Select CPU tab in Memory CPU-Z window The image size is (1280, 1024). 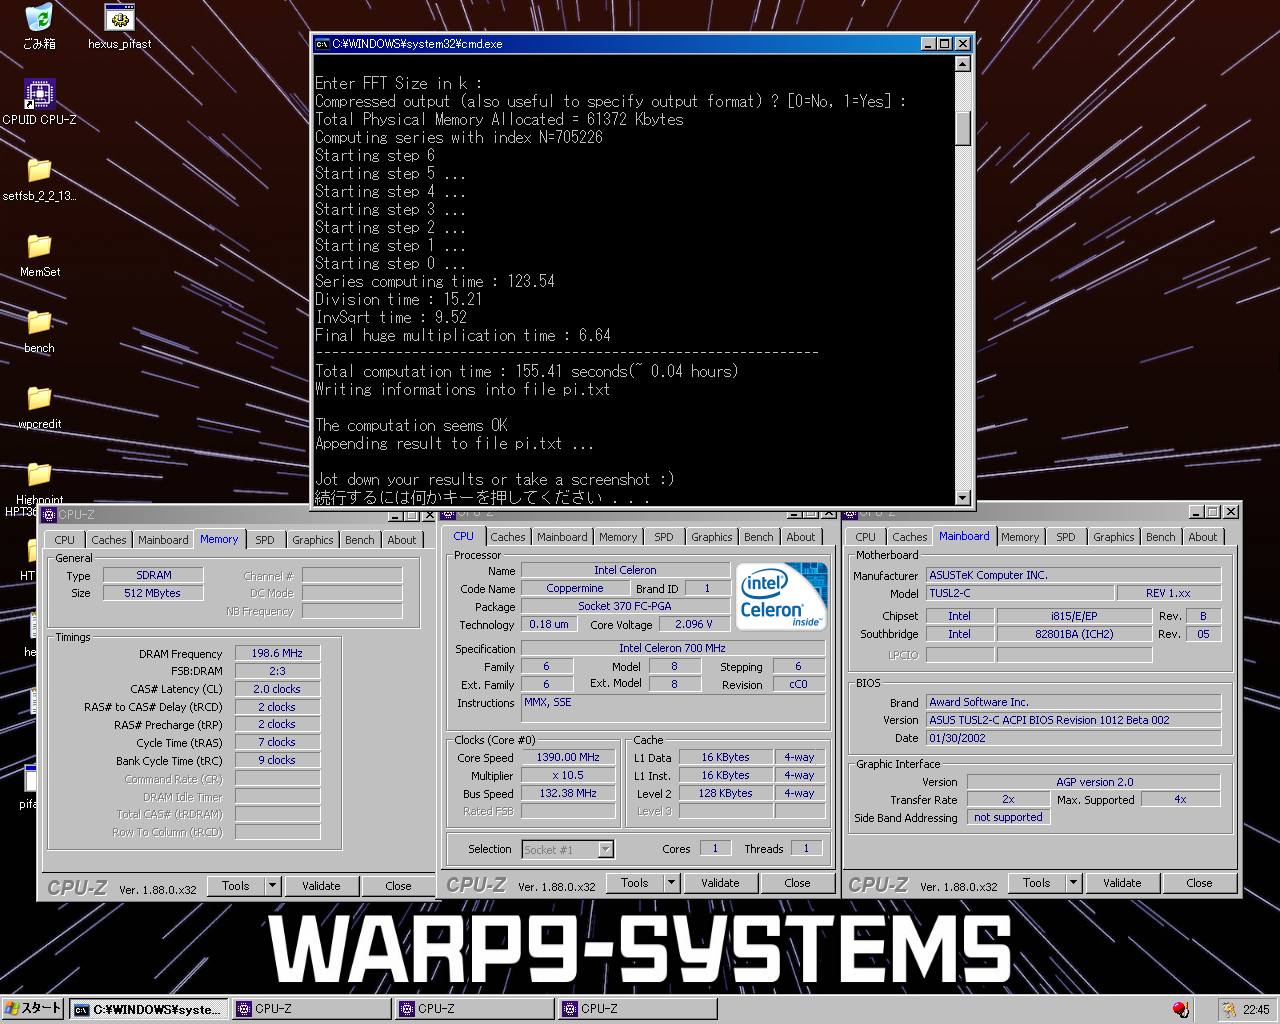point(65,540)
